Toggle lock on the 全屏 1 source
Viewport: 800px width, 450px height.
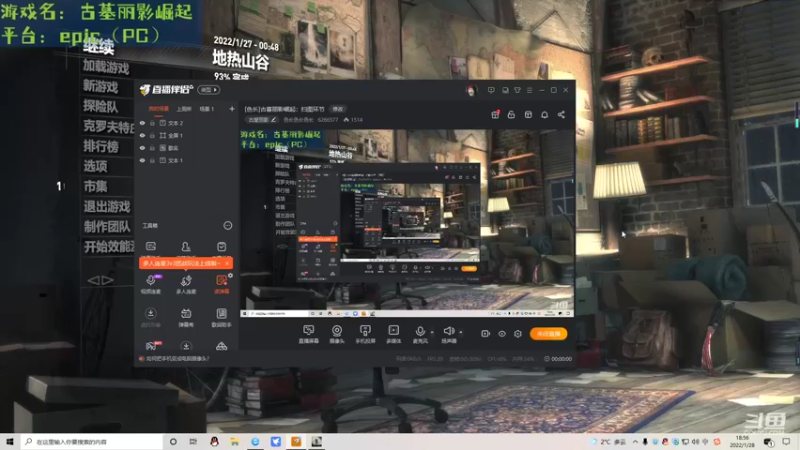coord(152,136)
